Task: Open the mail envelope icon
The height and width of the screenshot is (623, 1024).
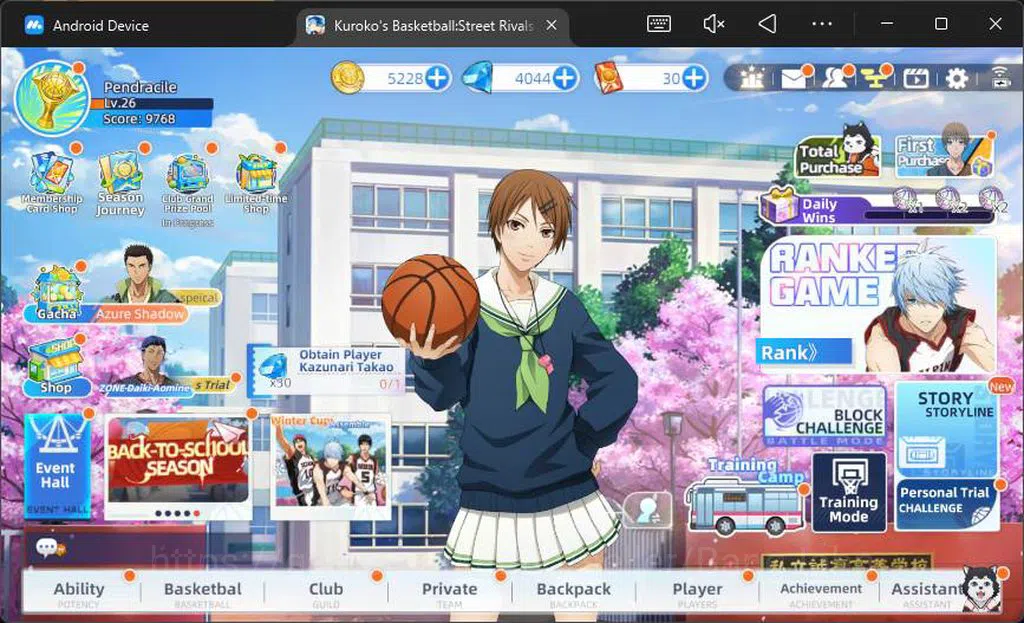Action: tap(793, 79)
